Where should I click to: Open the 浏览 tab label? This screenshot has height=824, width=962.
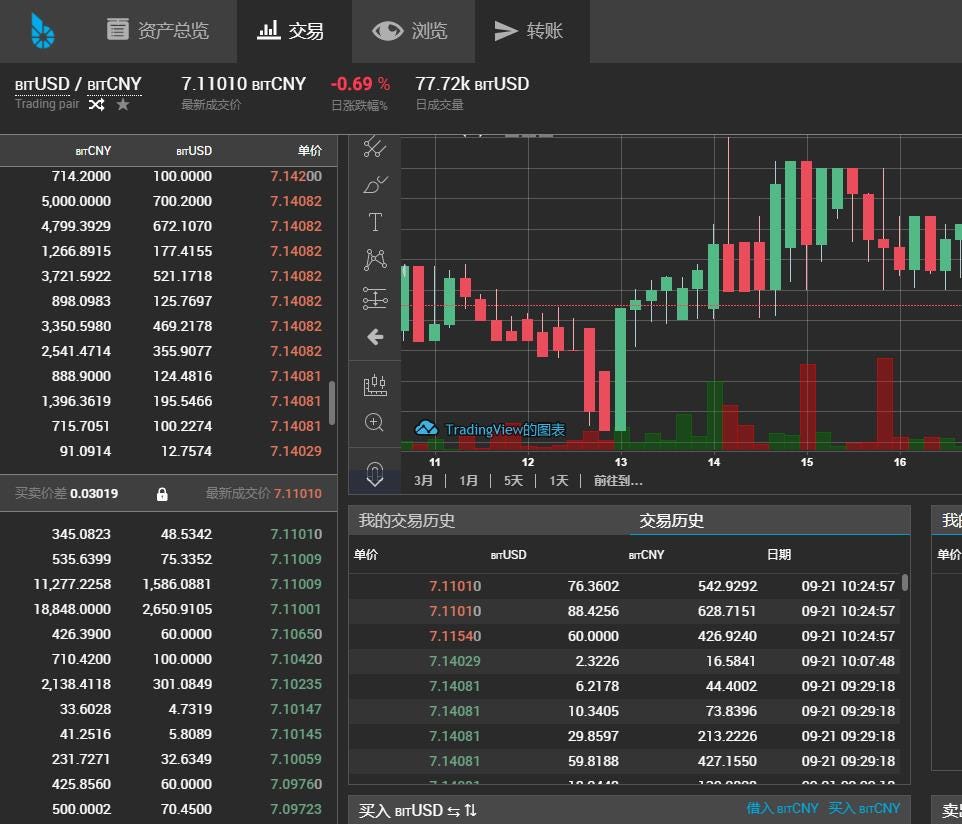point(429,31)
